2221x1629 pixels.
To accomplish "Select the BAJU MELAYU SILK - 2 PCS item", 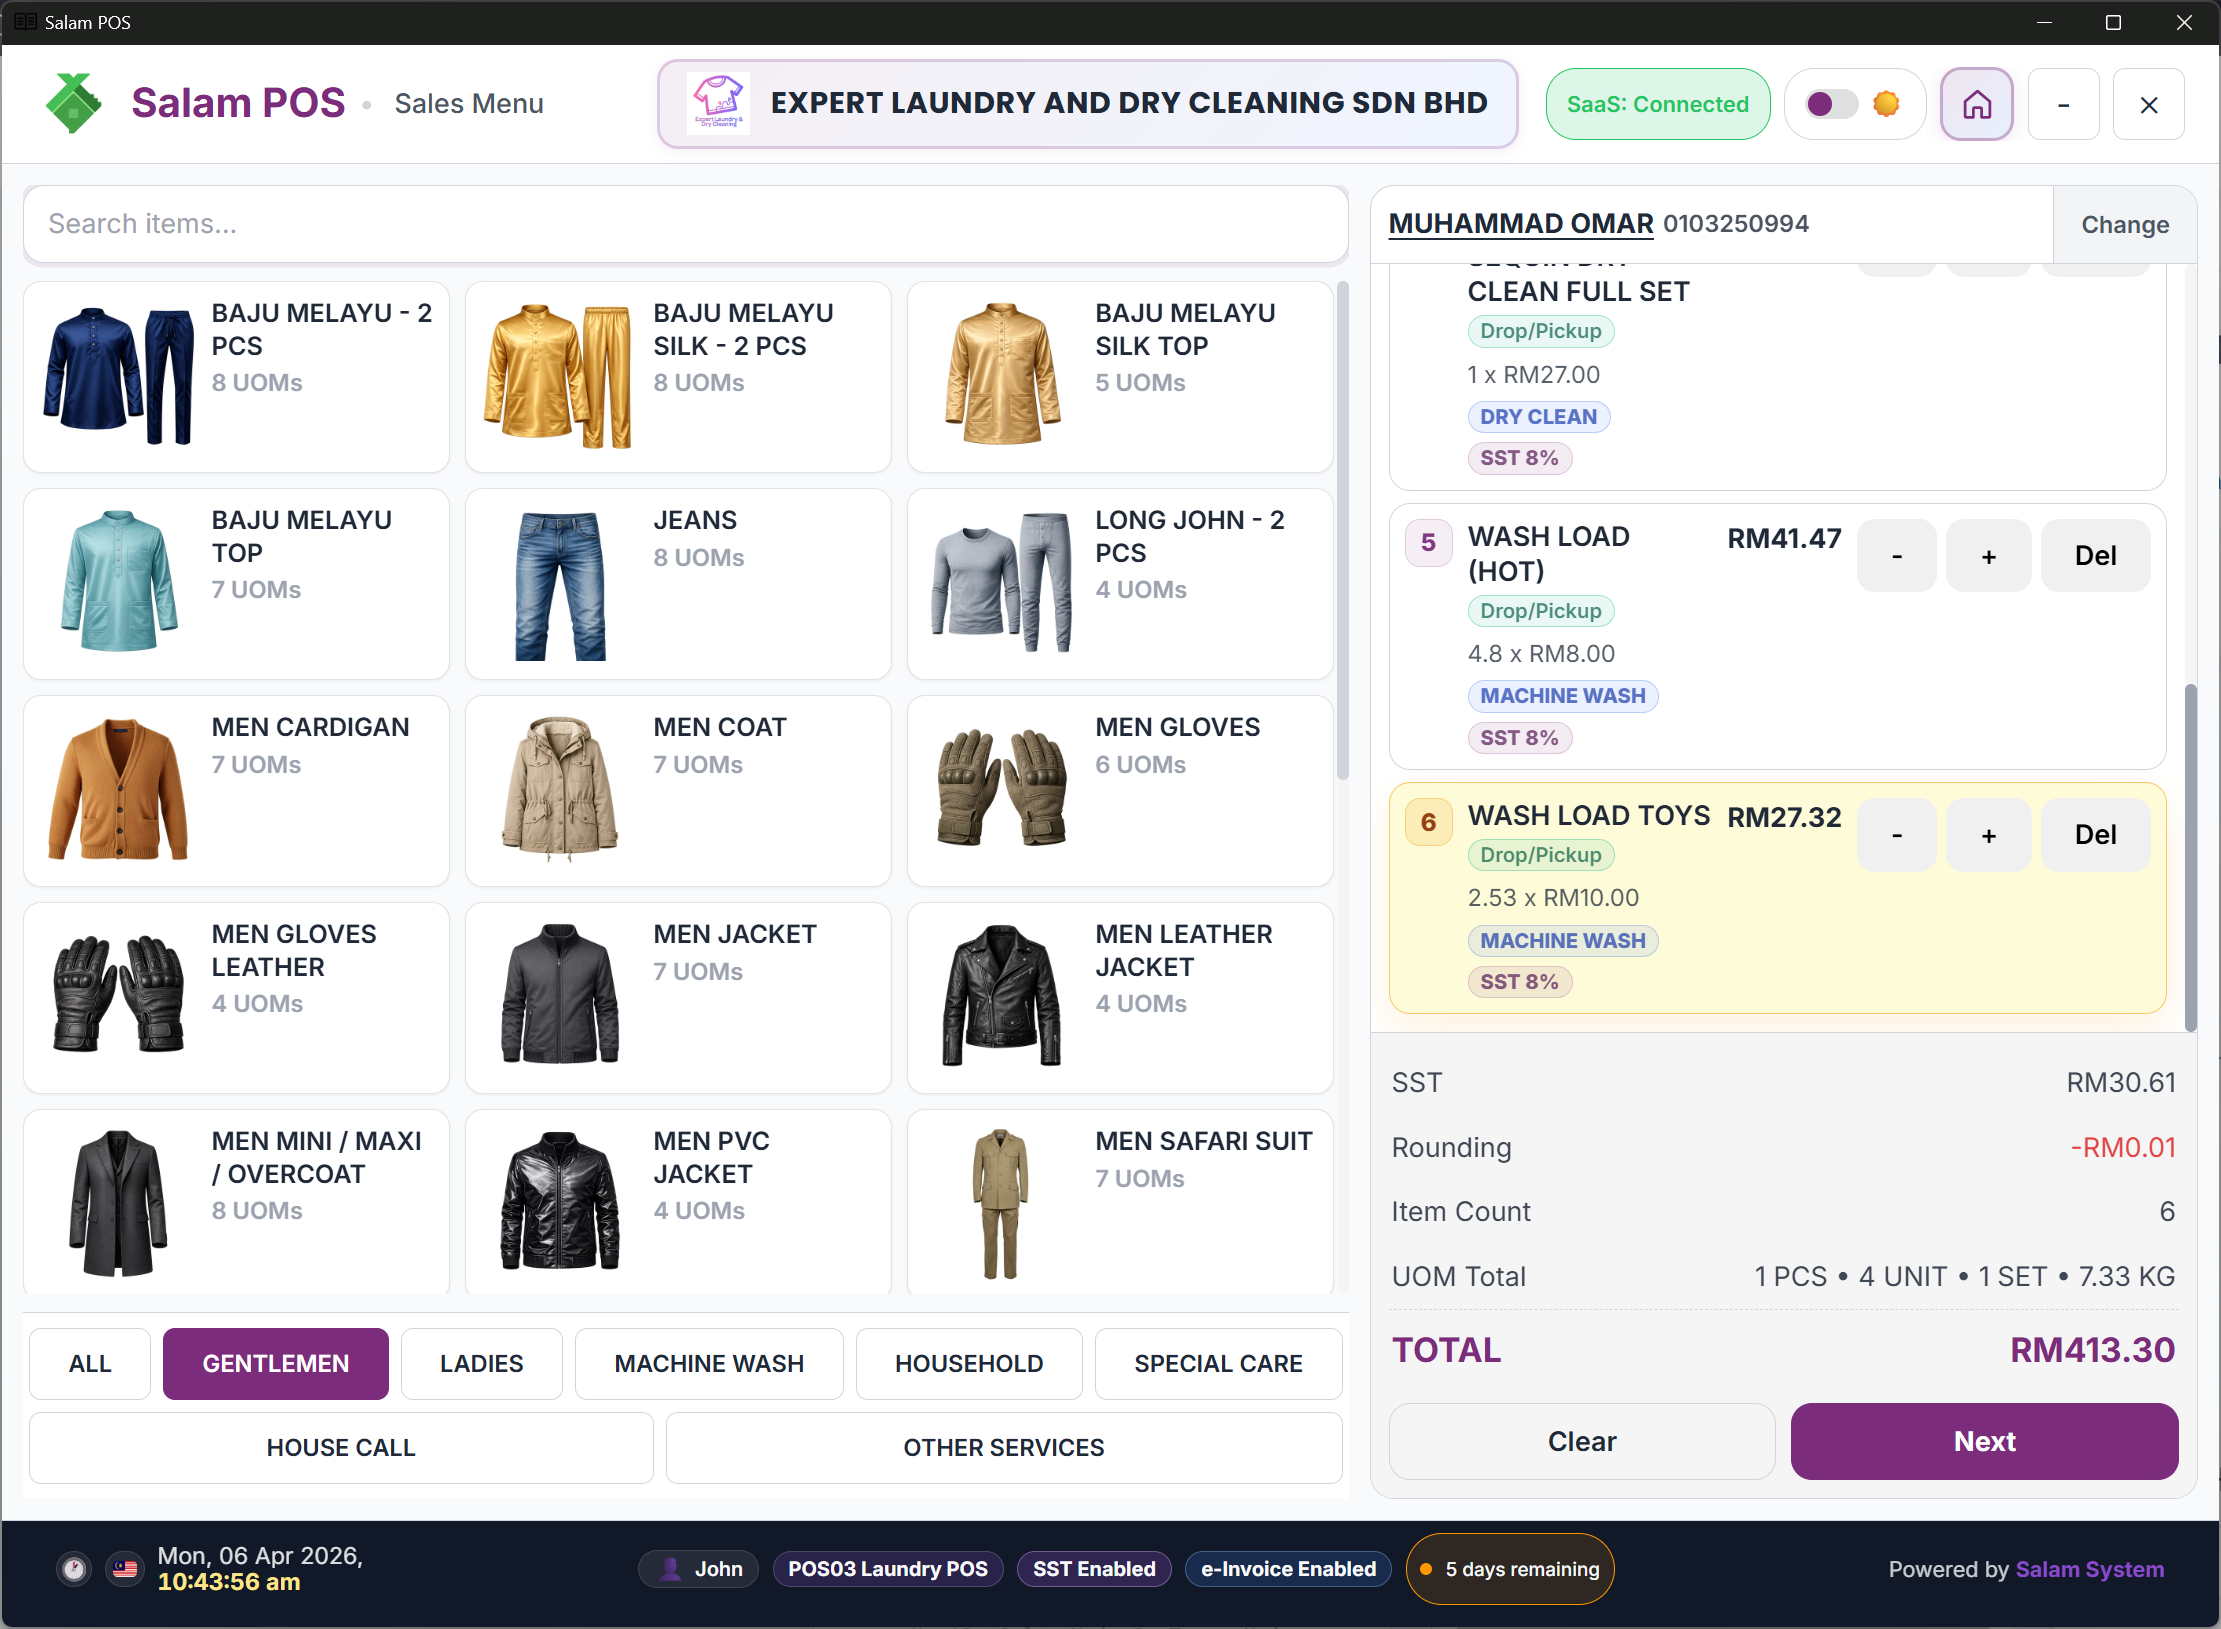I will 678,377.
